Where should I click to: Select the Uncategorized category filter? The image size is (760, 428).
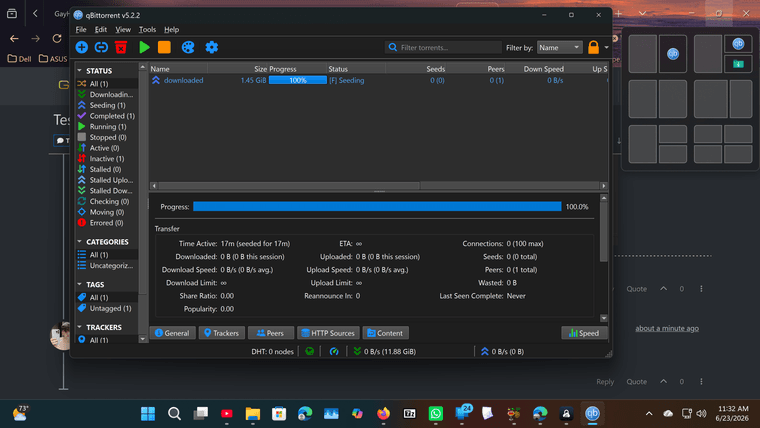107,266
